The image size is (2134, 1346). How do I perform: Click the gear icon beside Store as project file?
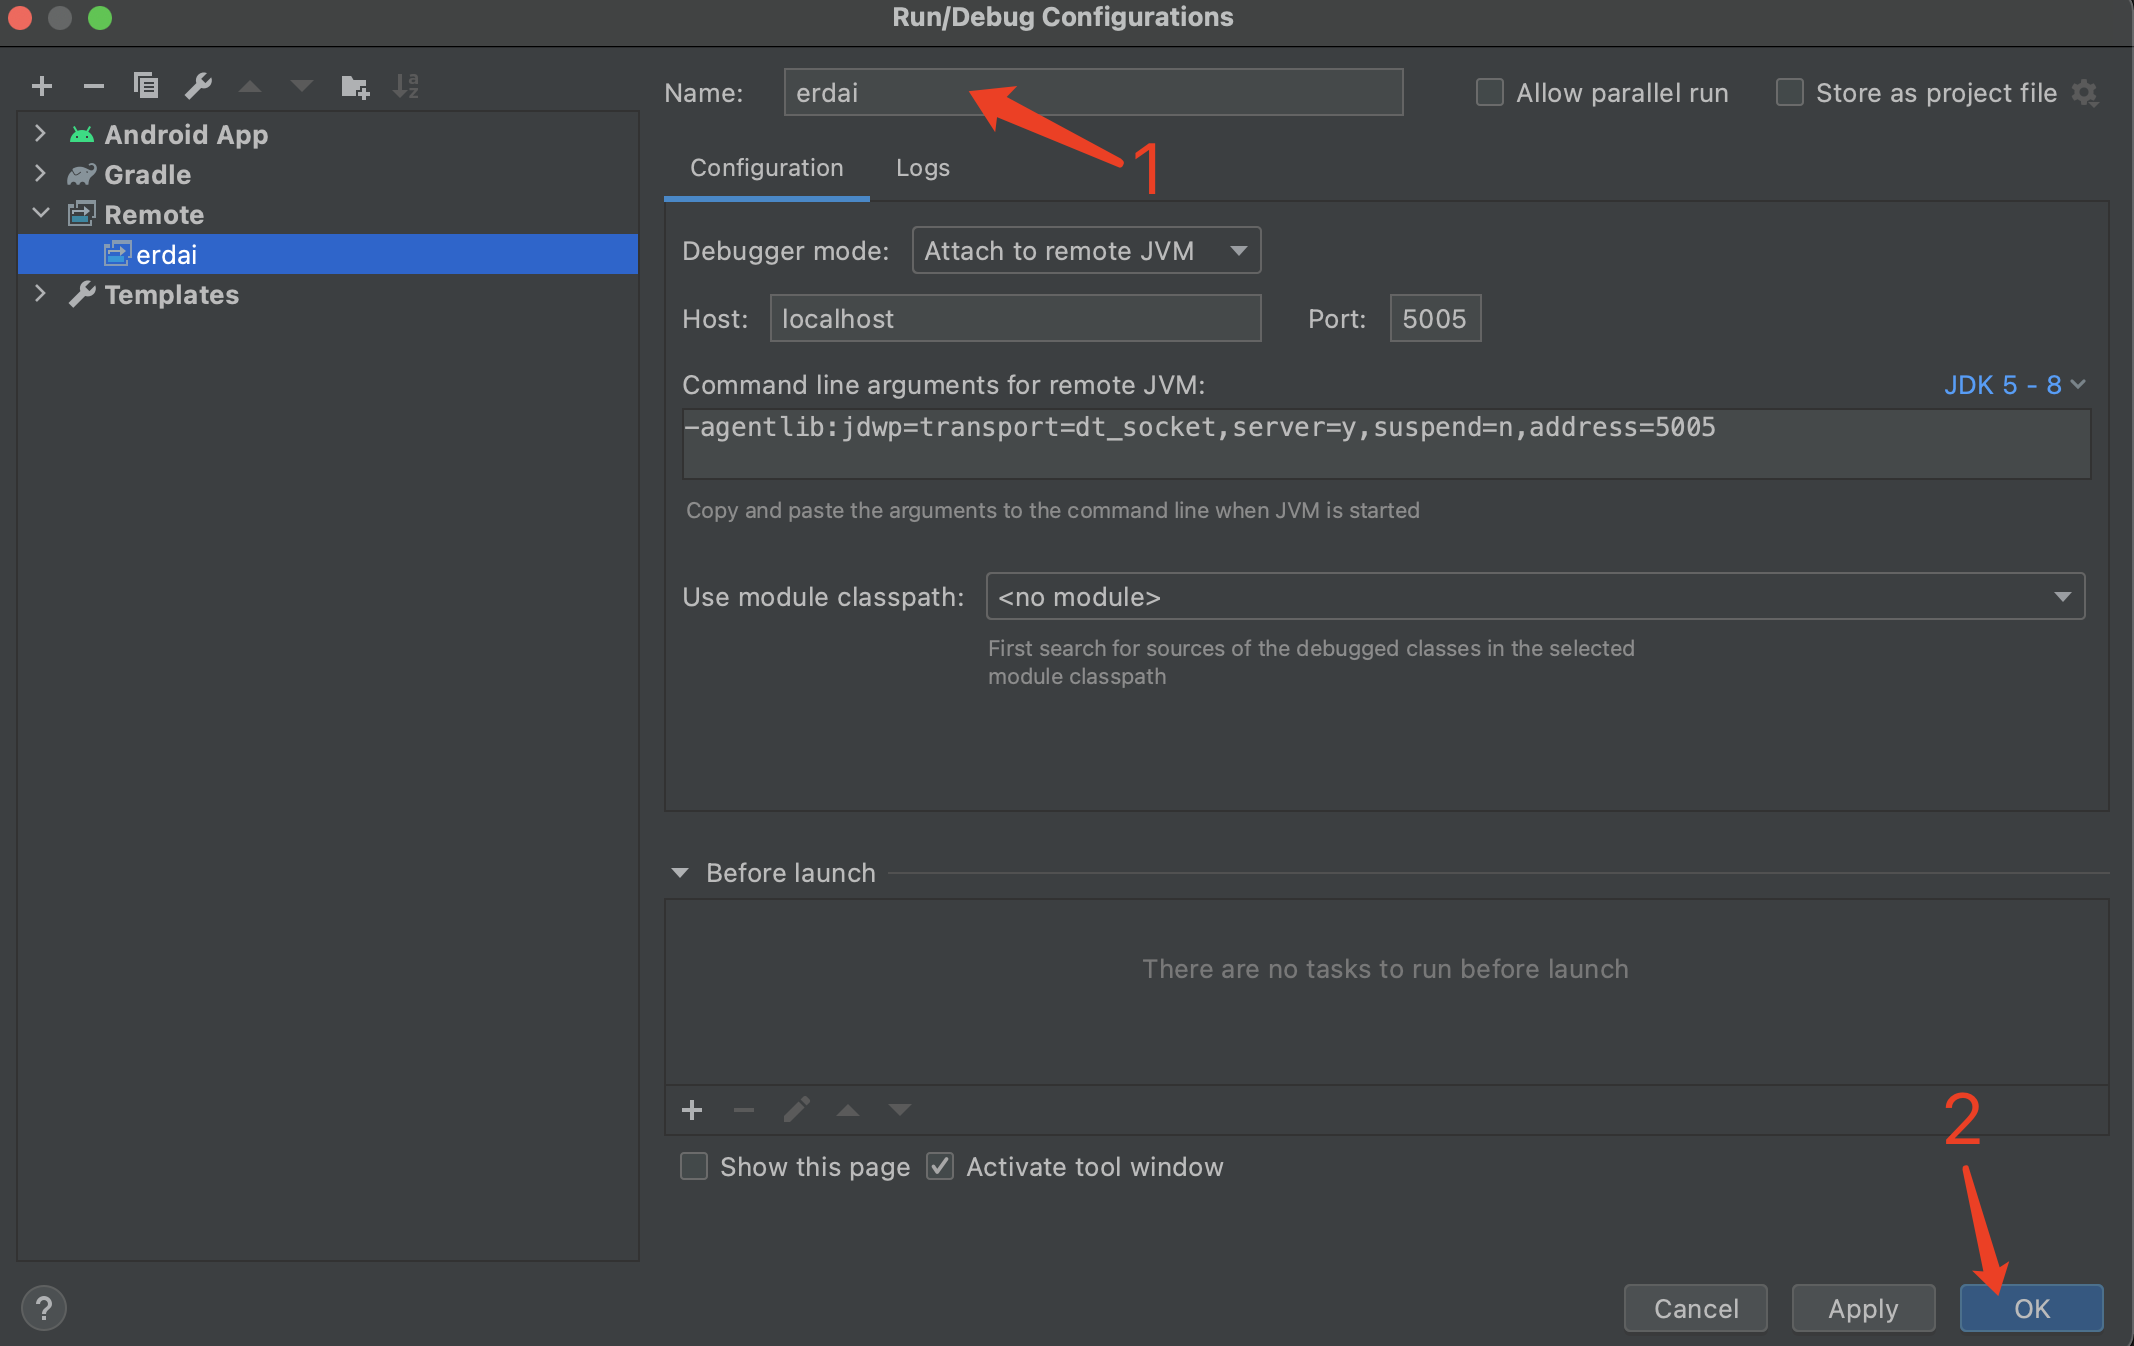2085,94
